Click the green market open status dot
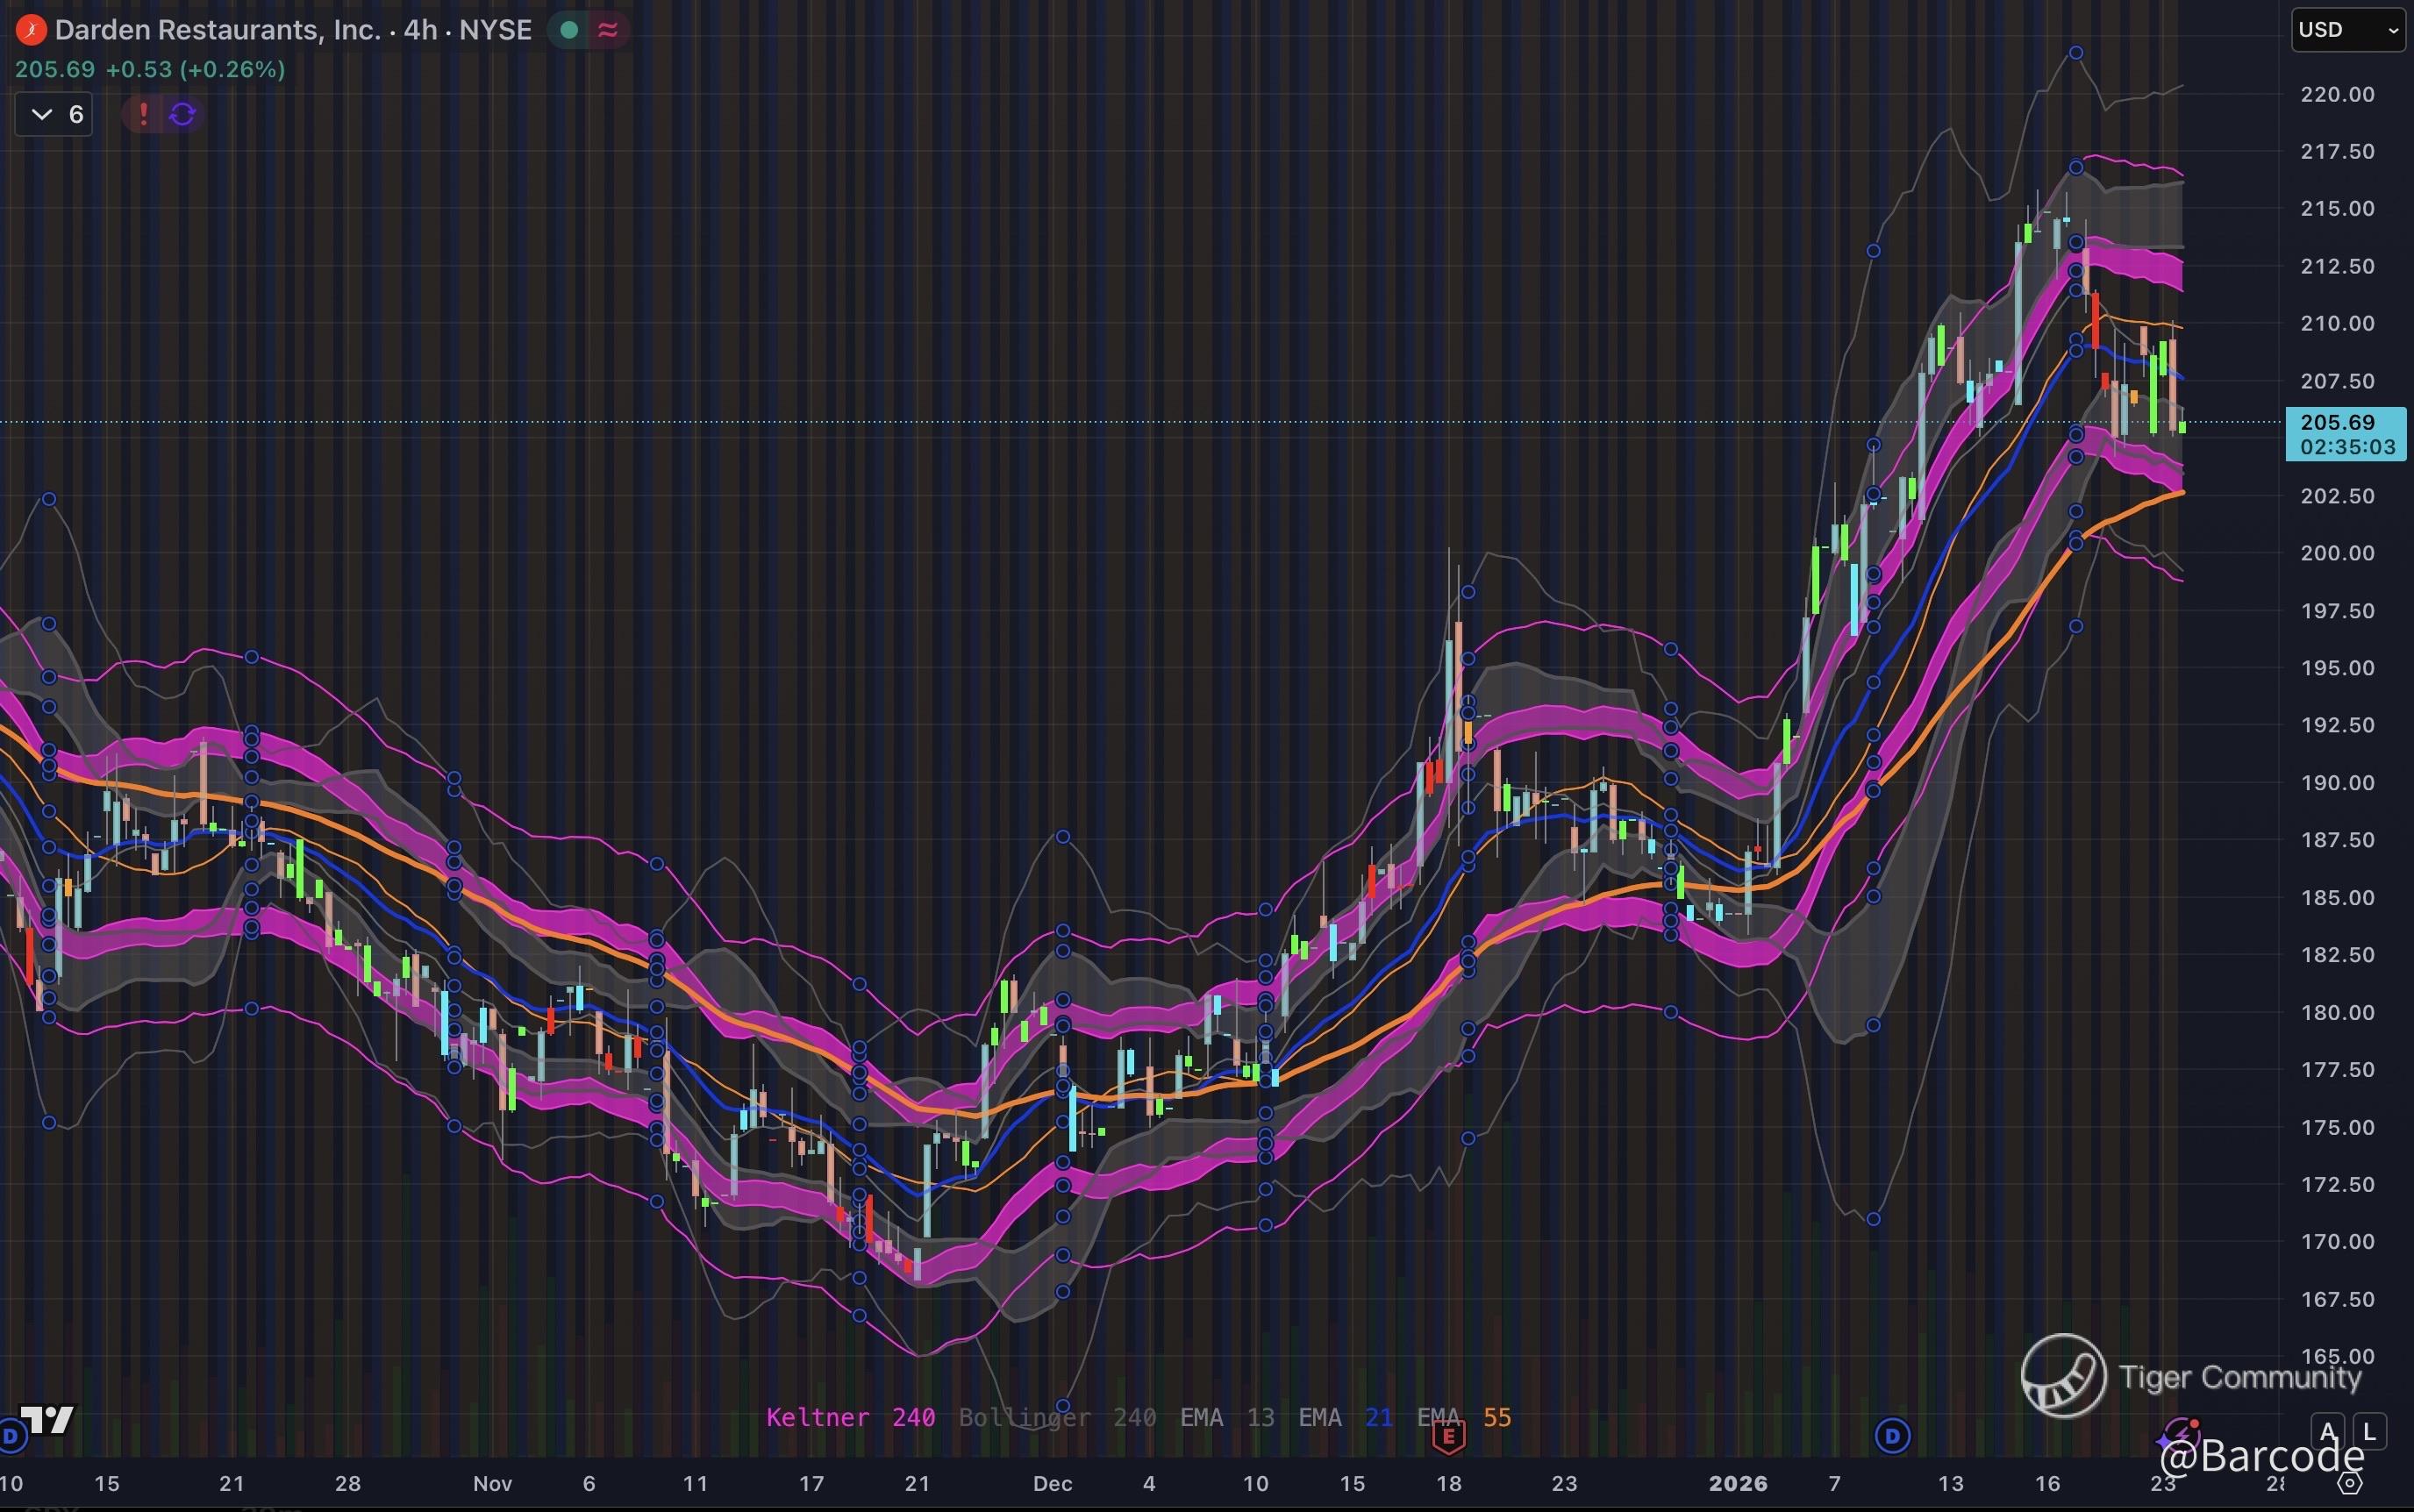2414x1512 pixels. pos(570,30)
